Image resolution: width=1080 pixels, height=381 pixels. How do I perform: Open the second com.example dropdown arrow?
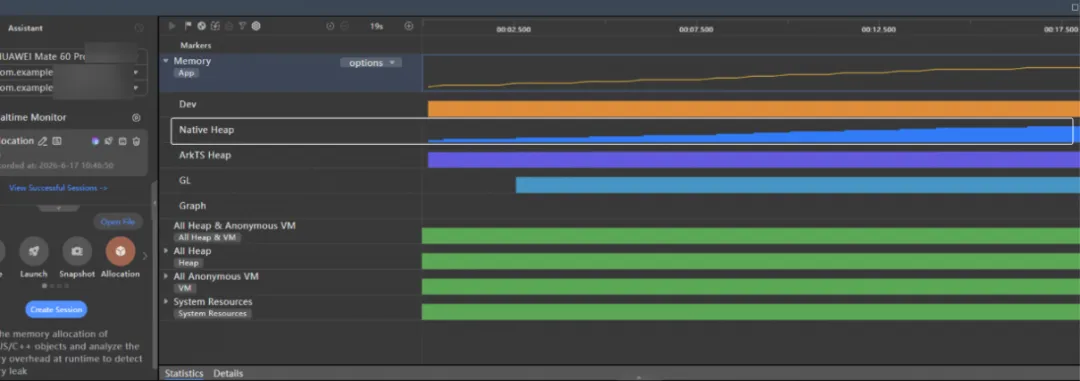point(136,88)
